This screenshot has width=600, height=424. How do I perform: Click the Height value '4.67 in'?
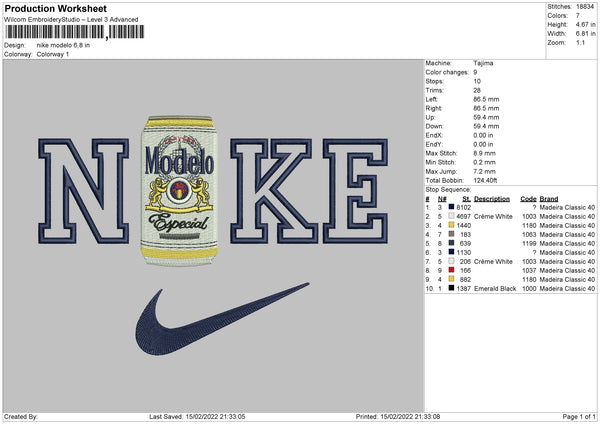[585, 24]
